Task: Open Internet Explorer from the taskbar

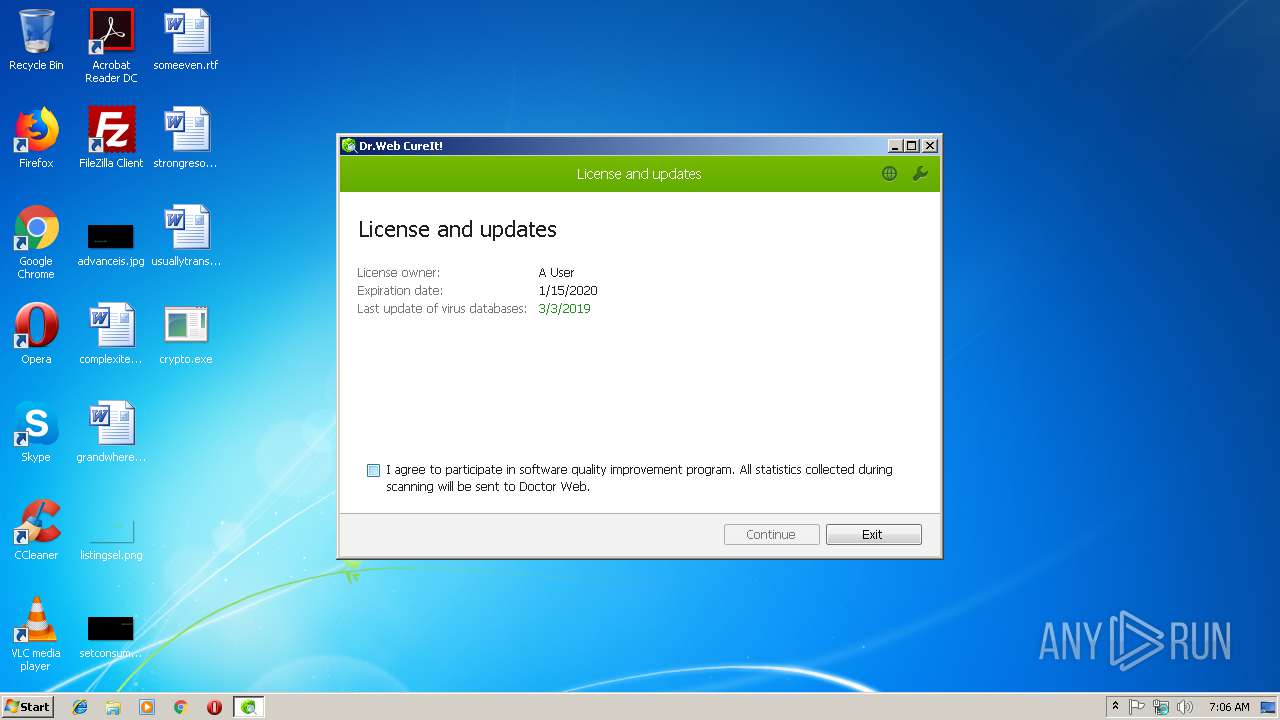Action: (x=80, y=707)
